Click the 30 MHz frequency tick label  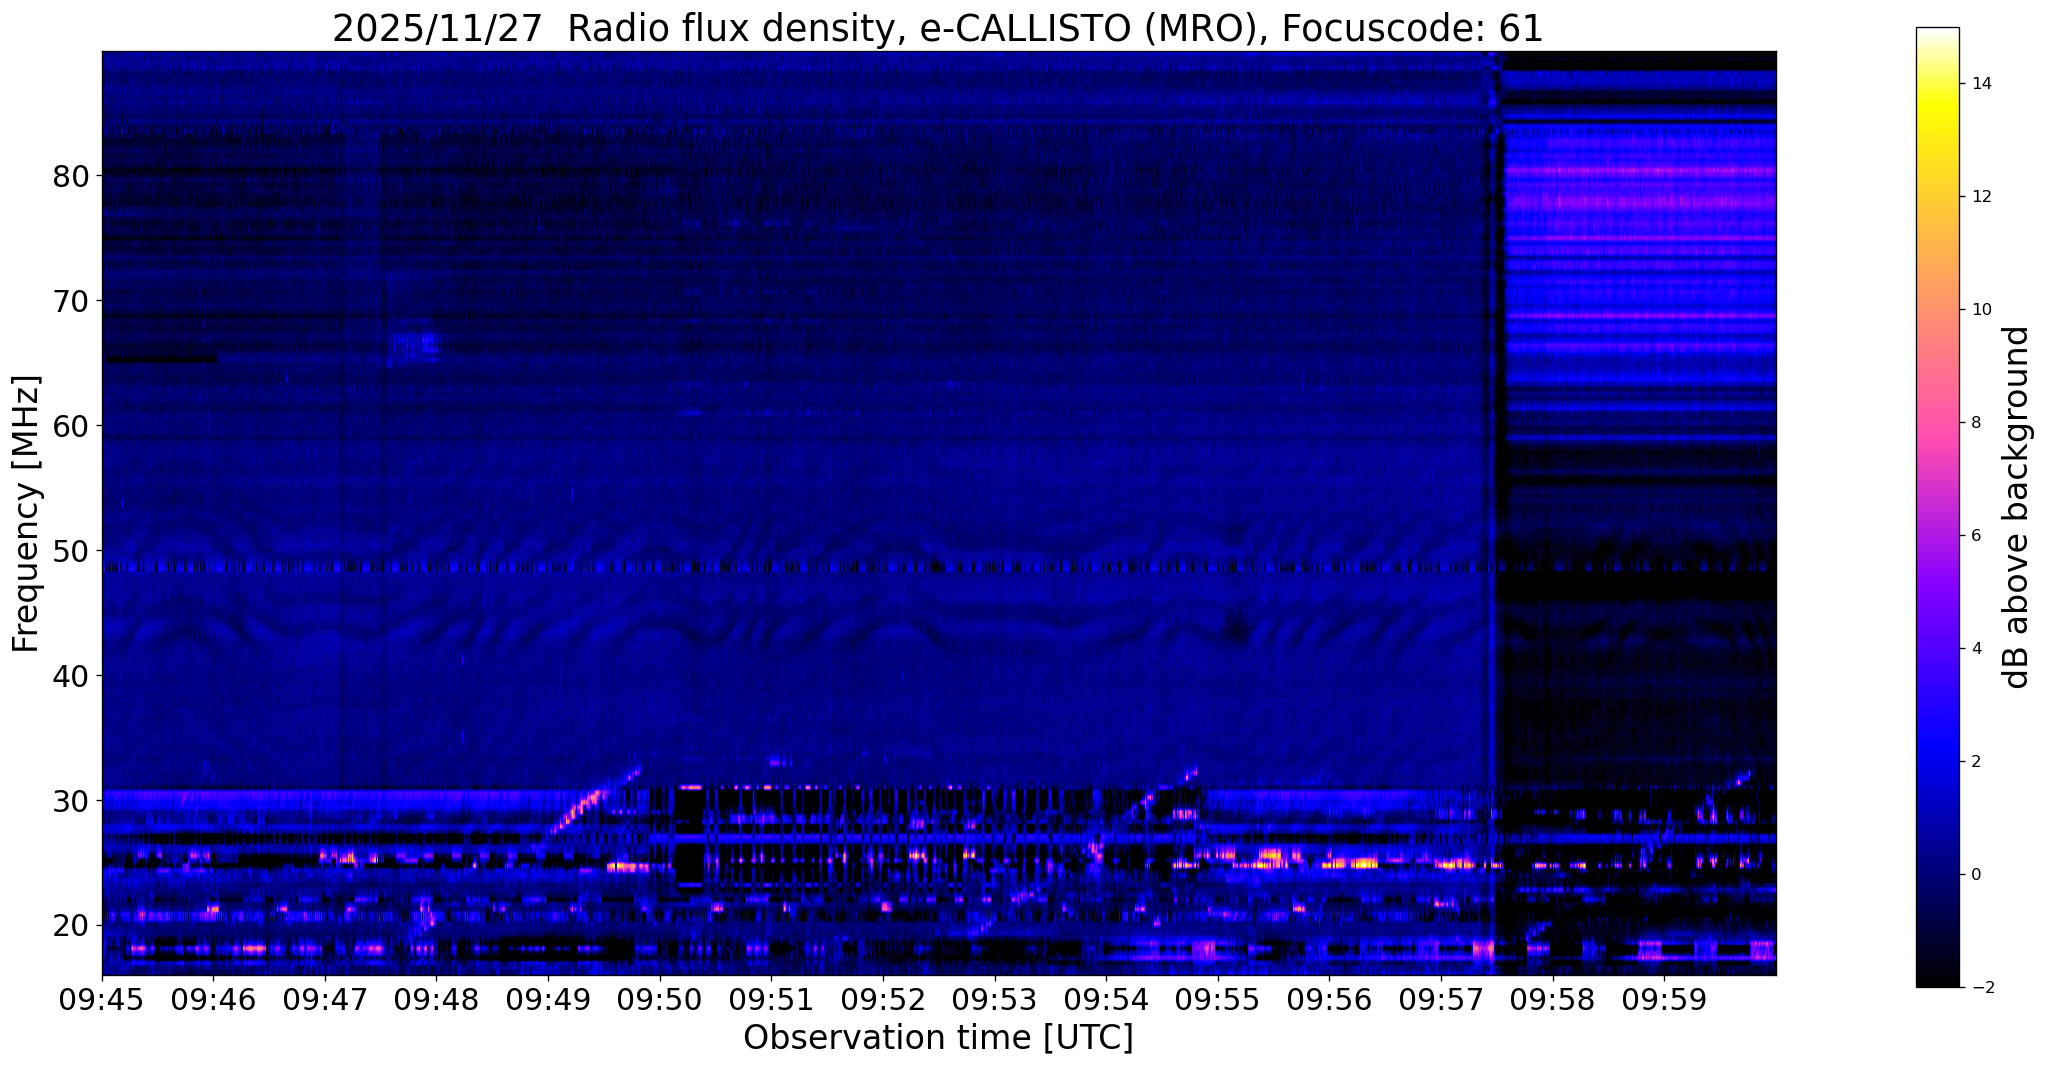tap(71, 801)
